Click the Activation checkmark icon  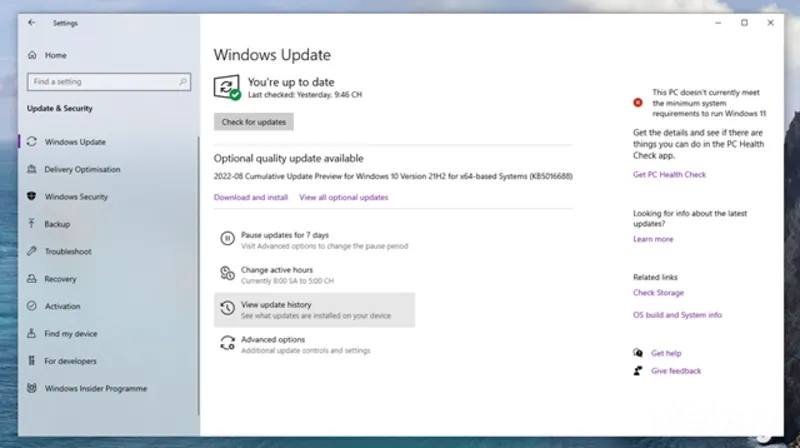coord(32,306)
